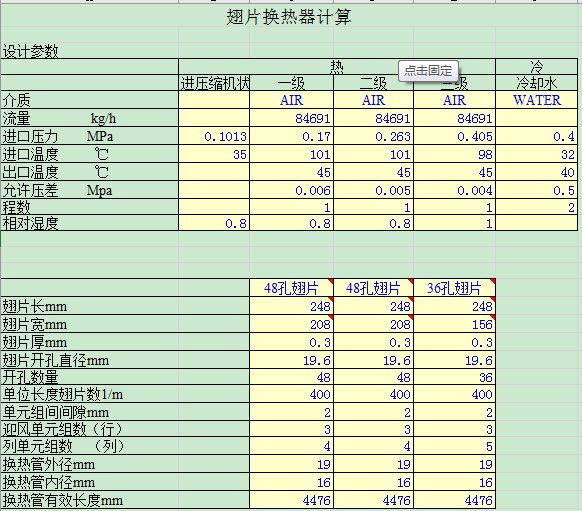Click cooling water outlet temperature 40
The height and width of the screenshot is (511, 582).
[537, 172]
